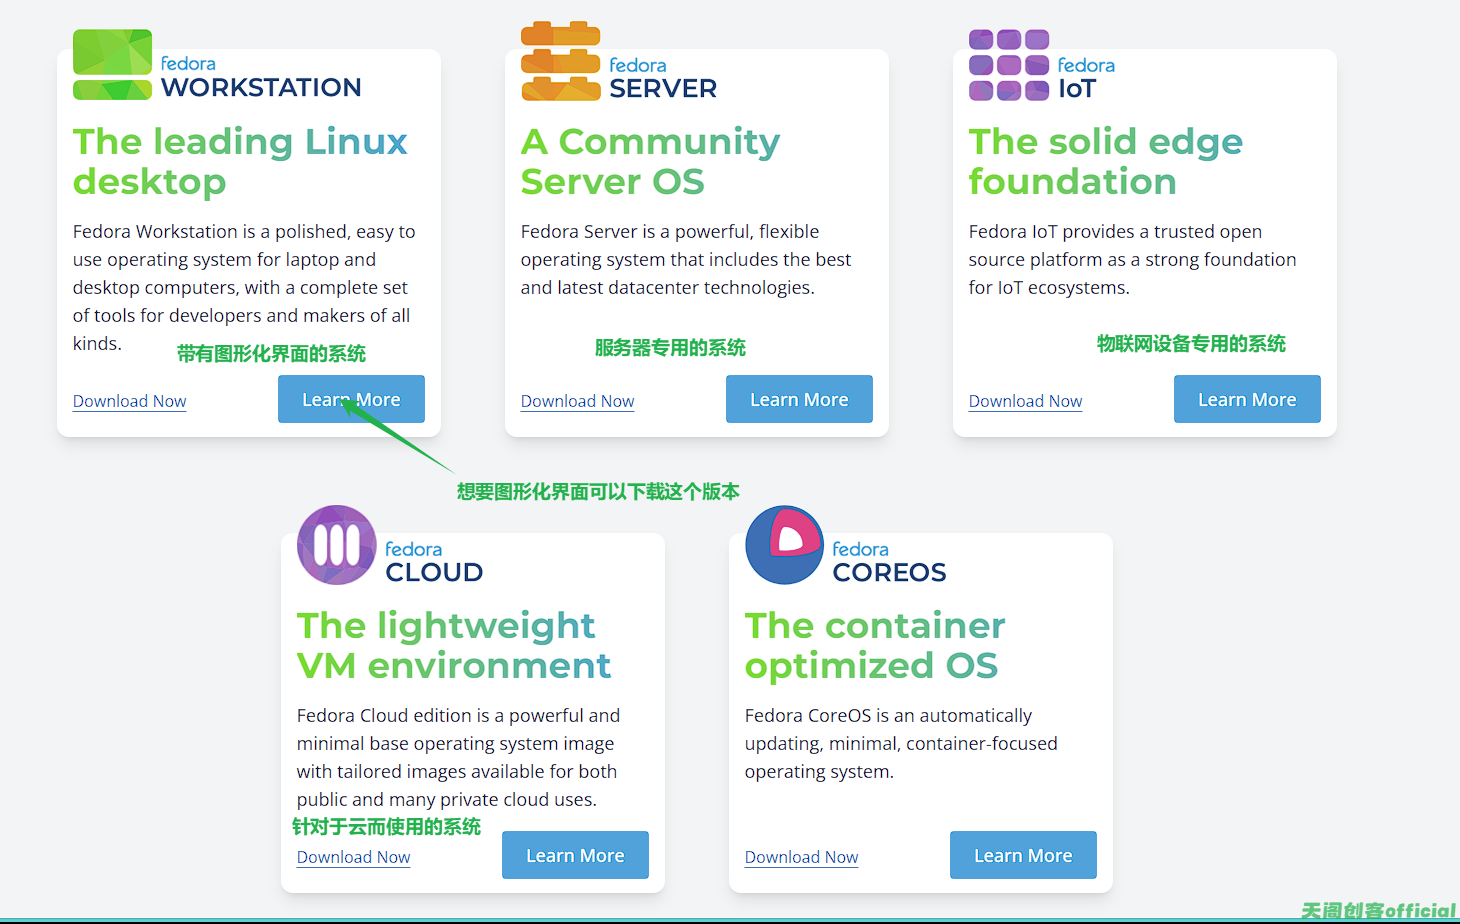1460x924 pixels.
Task: Click the Fedora Workstation description paragraph
Action: pos(244,287)
